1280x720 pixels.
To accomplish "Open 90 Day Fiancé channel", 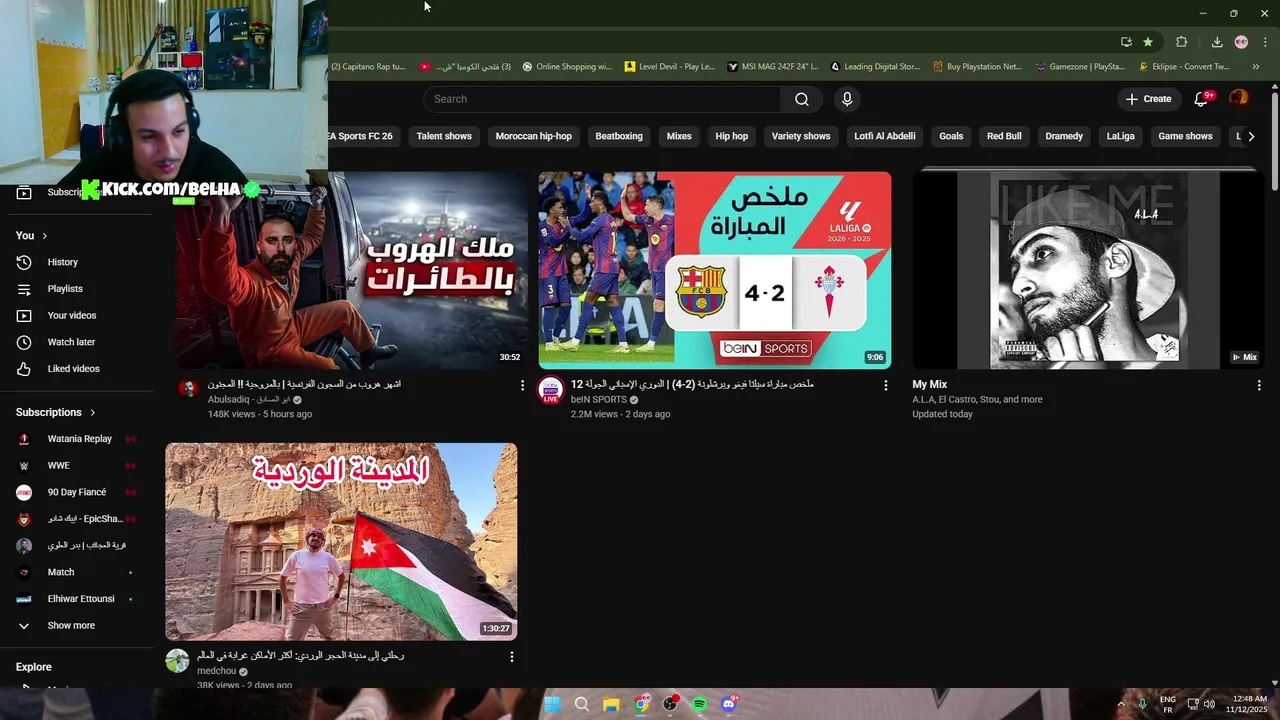I will [77, 492].
